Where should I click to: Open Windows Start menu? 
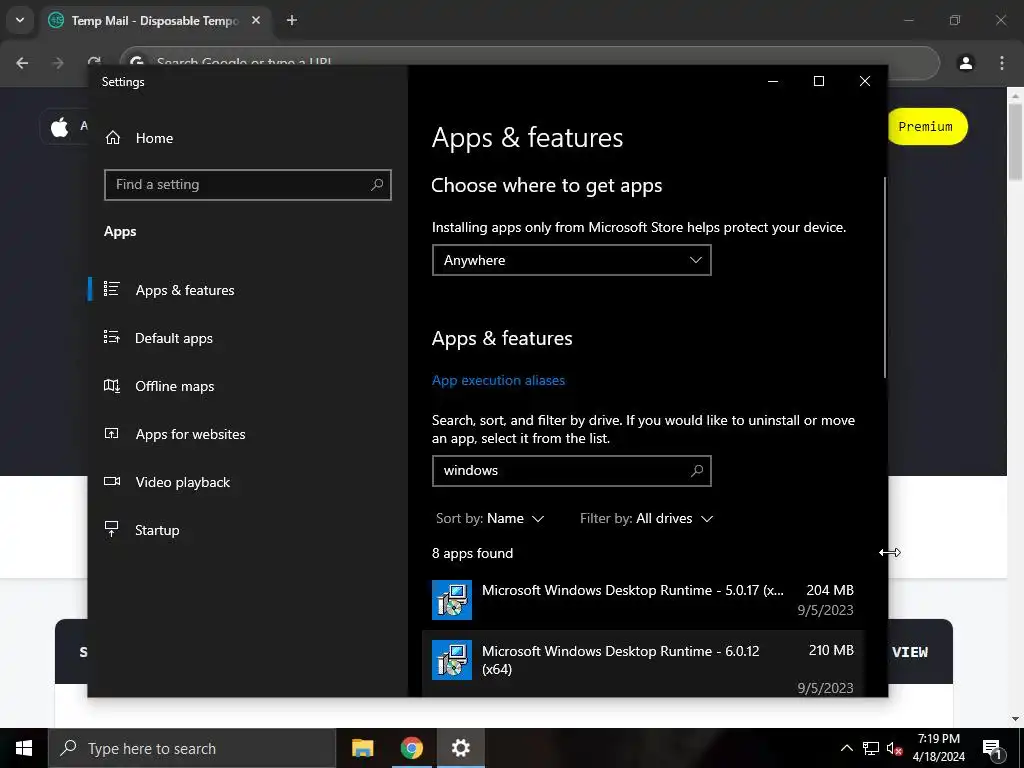[x=24, y=748]
